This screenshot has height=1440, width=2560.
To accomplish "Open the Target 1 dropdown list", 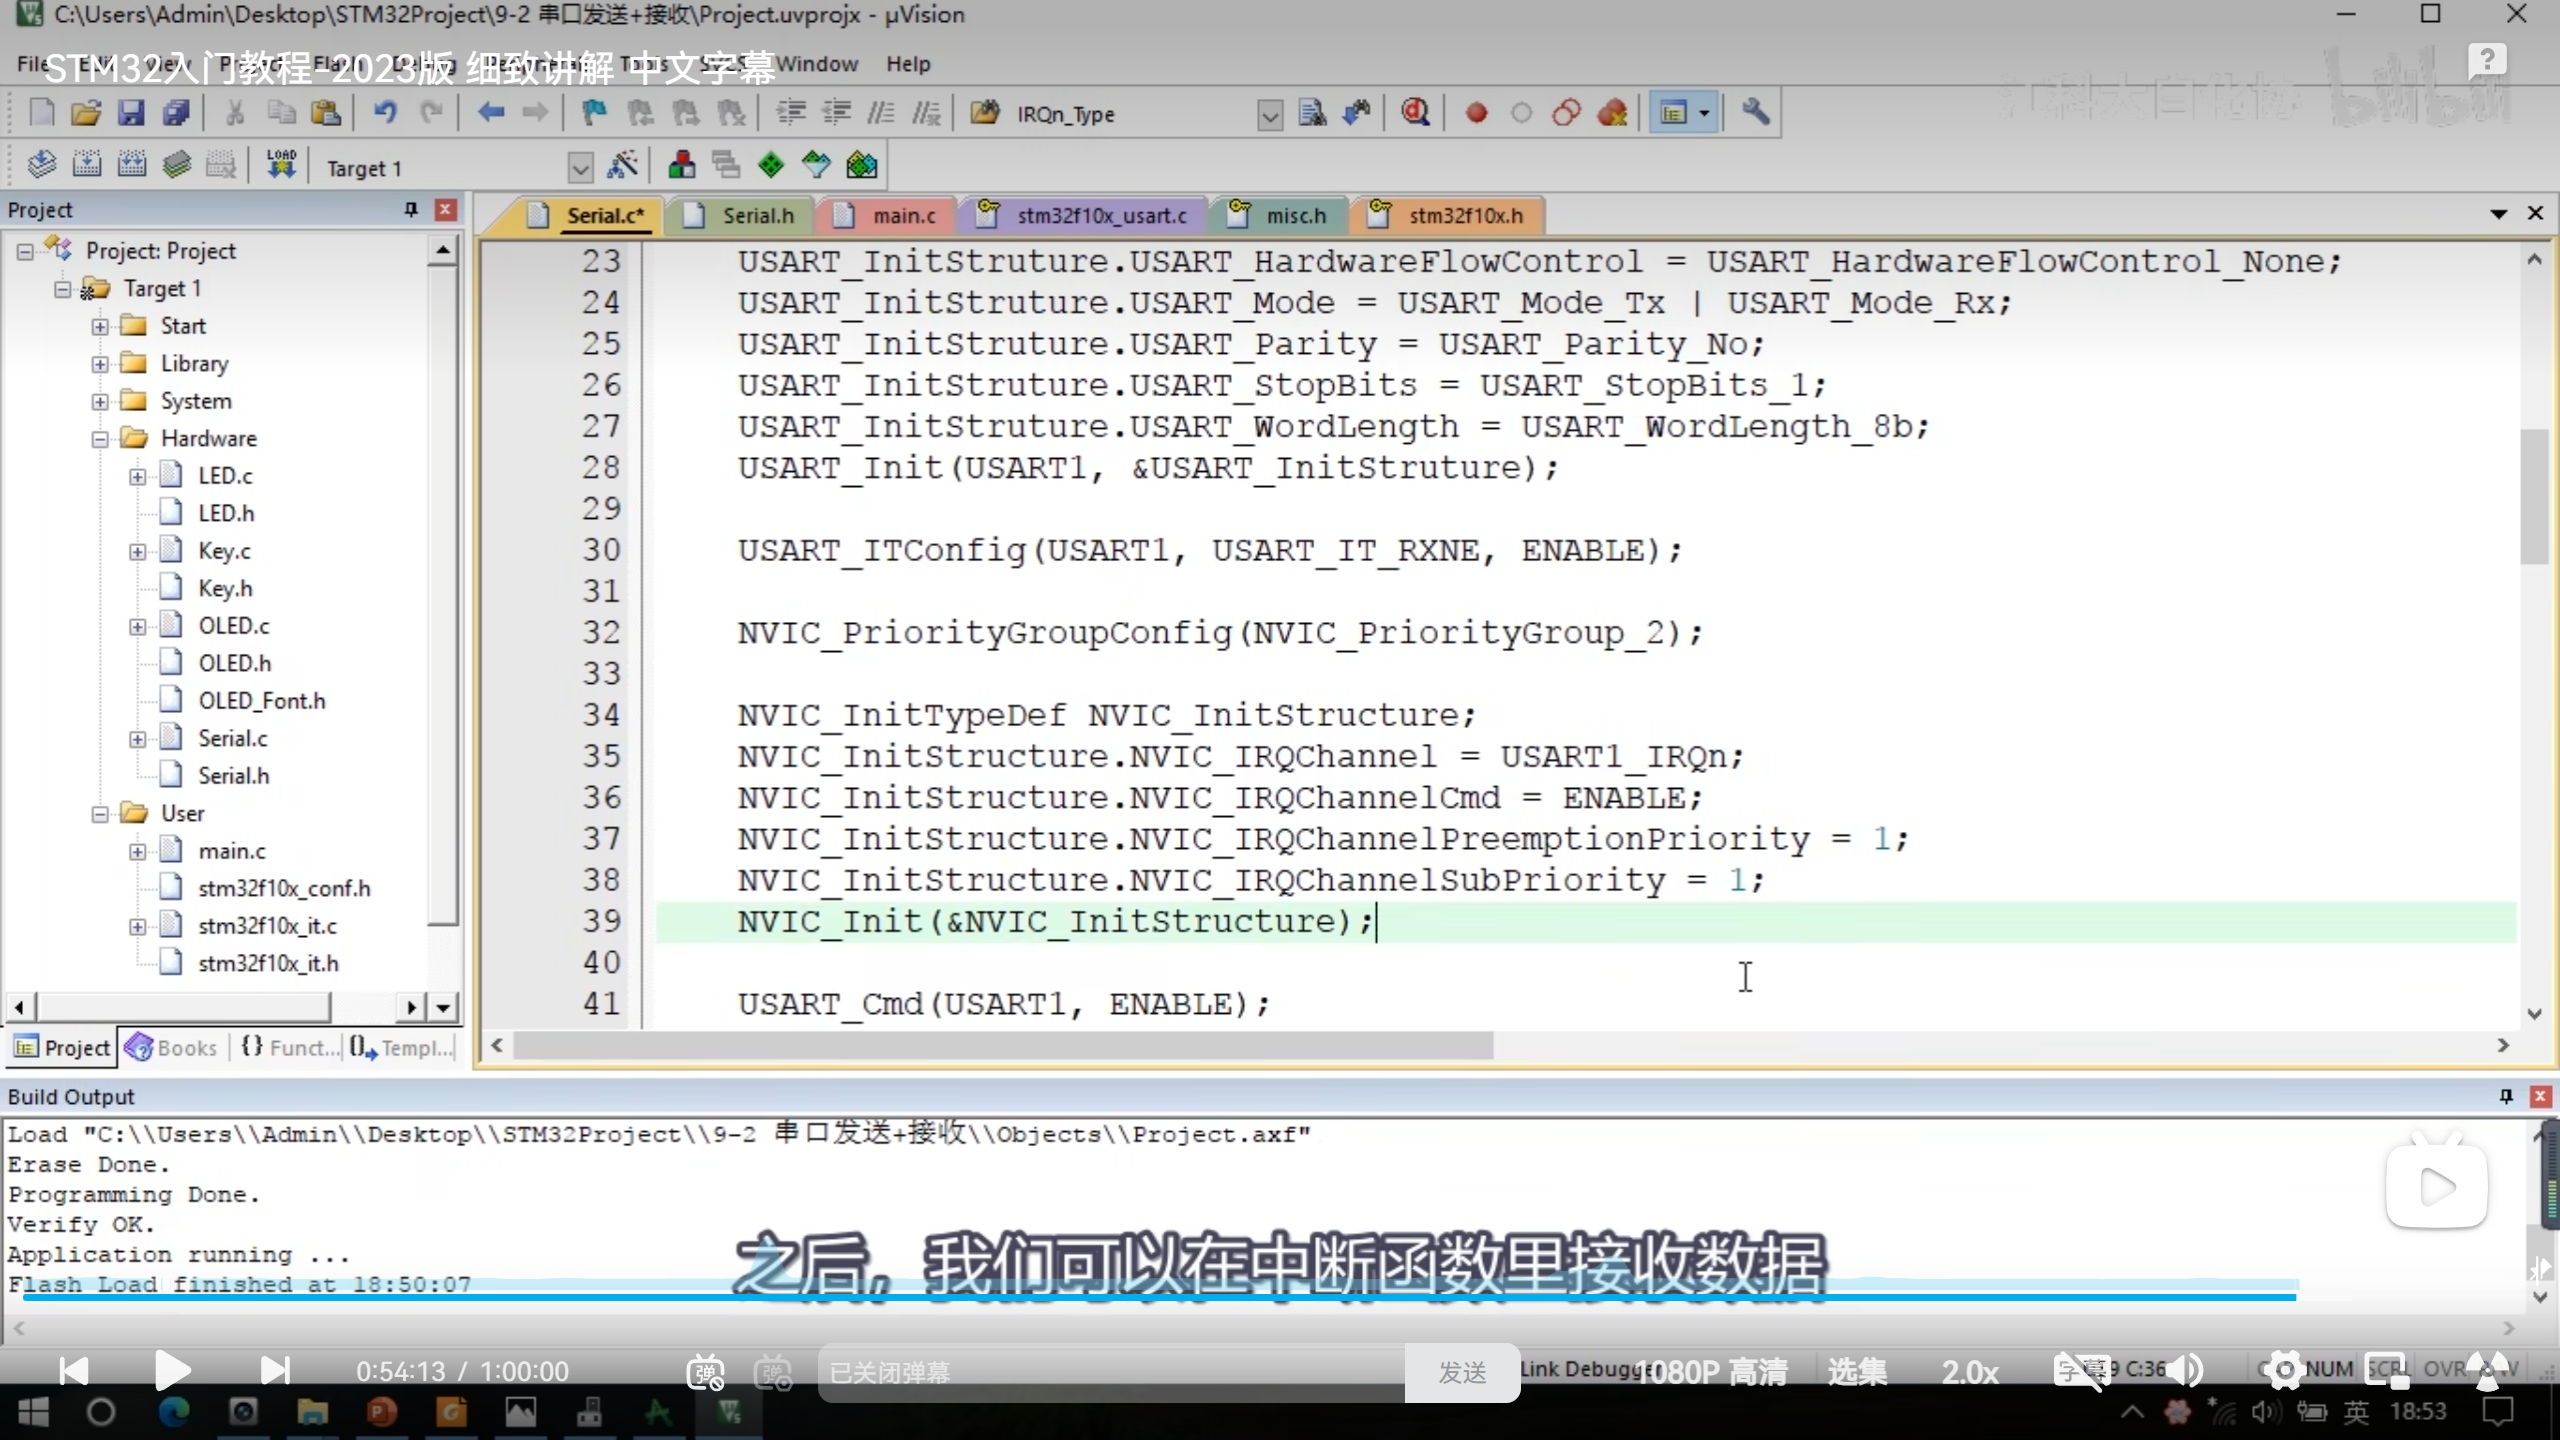I will [580, 167].
